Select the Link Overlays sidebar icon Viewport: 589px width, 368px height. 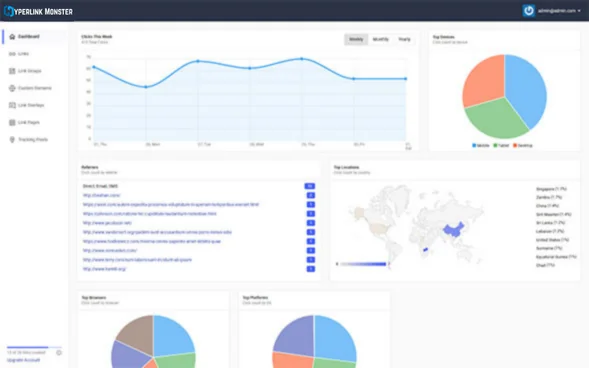(x=12, y=105)
